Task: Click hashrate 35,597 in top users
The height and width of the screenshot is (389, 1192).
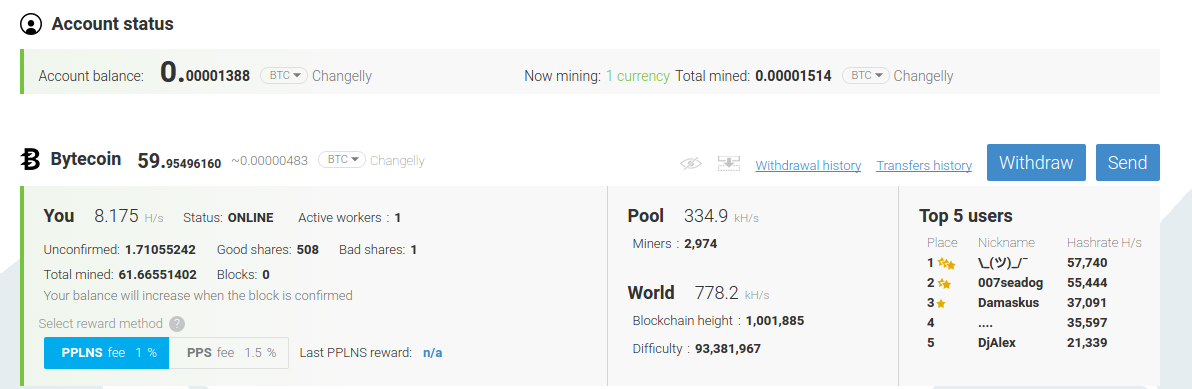Action: [1087, 323]
